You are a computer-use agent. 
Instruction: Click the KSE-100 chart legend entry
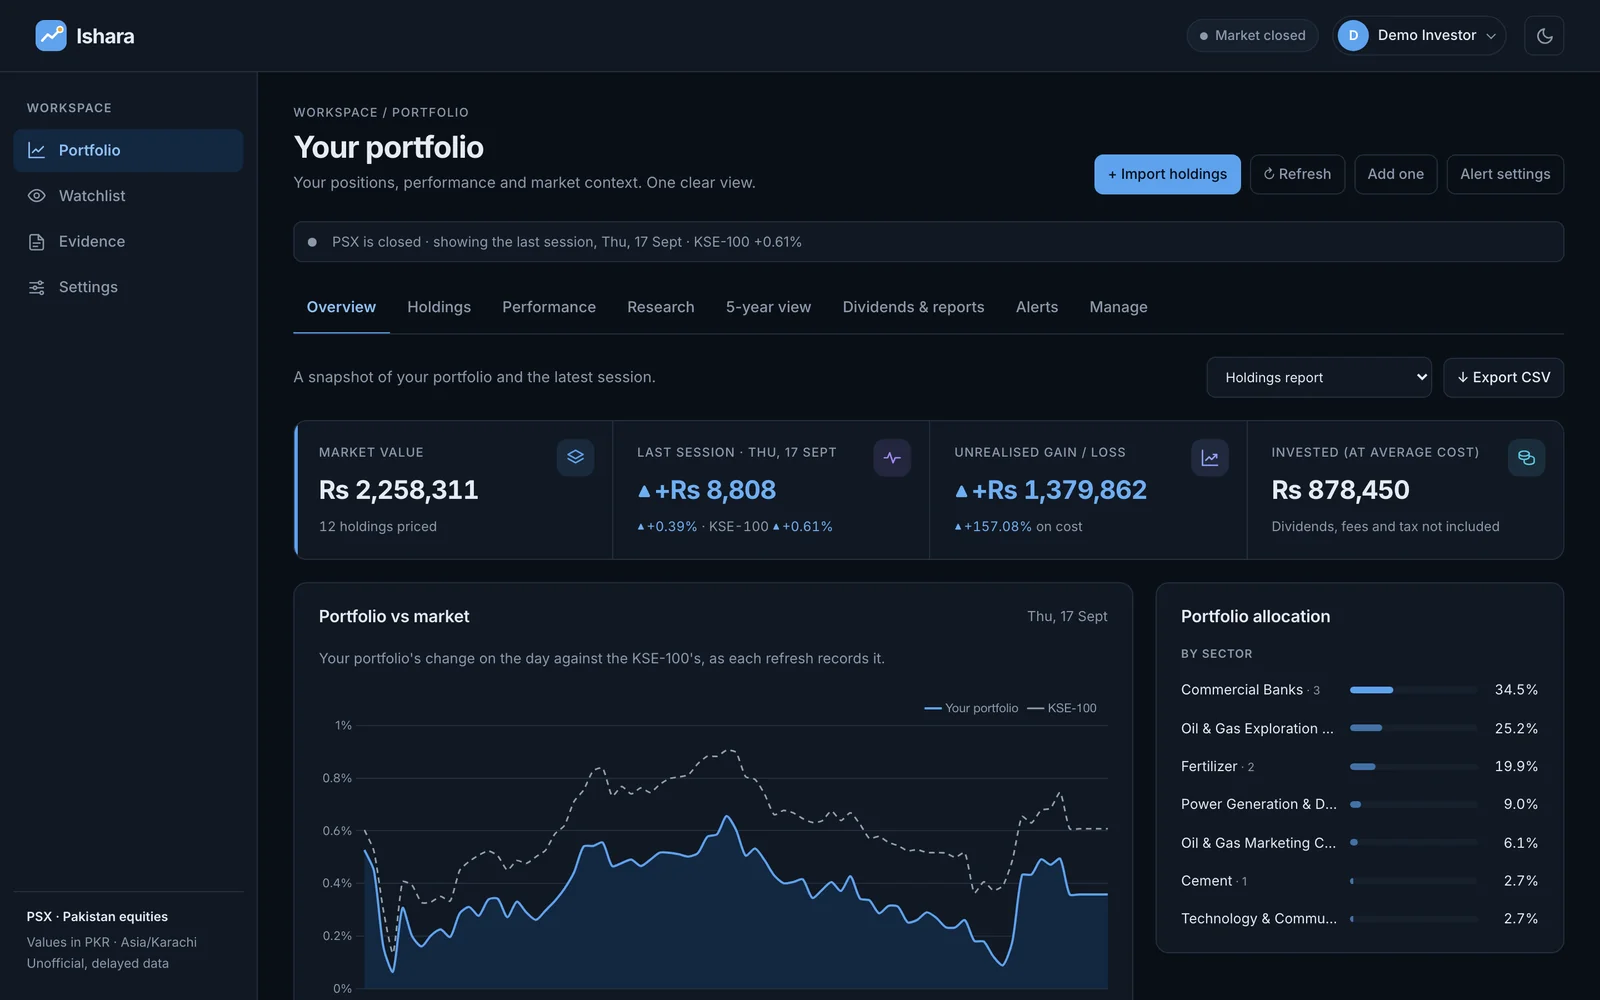point(1062,708)
